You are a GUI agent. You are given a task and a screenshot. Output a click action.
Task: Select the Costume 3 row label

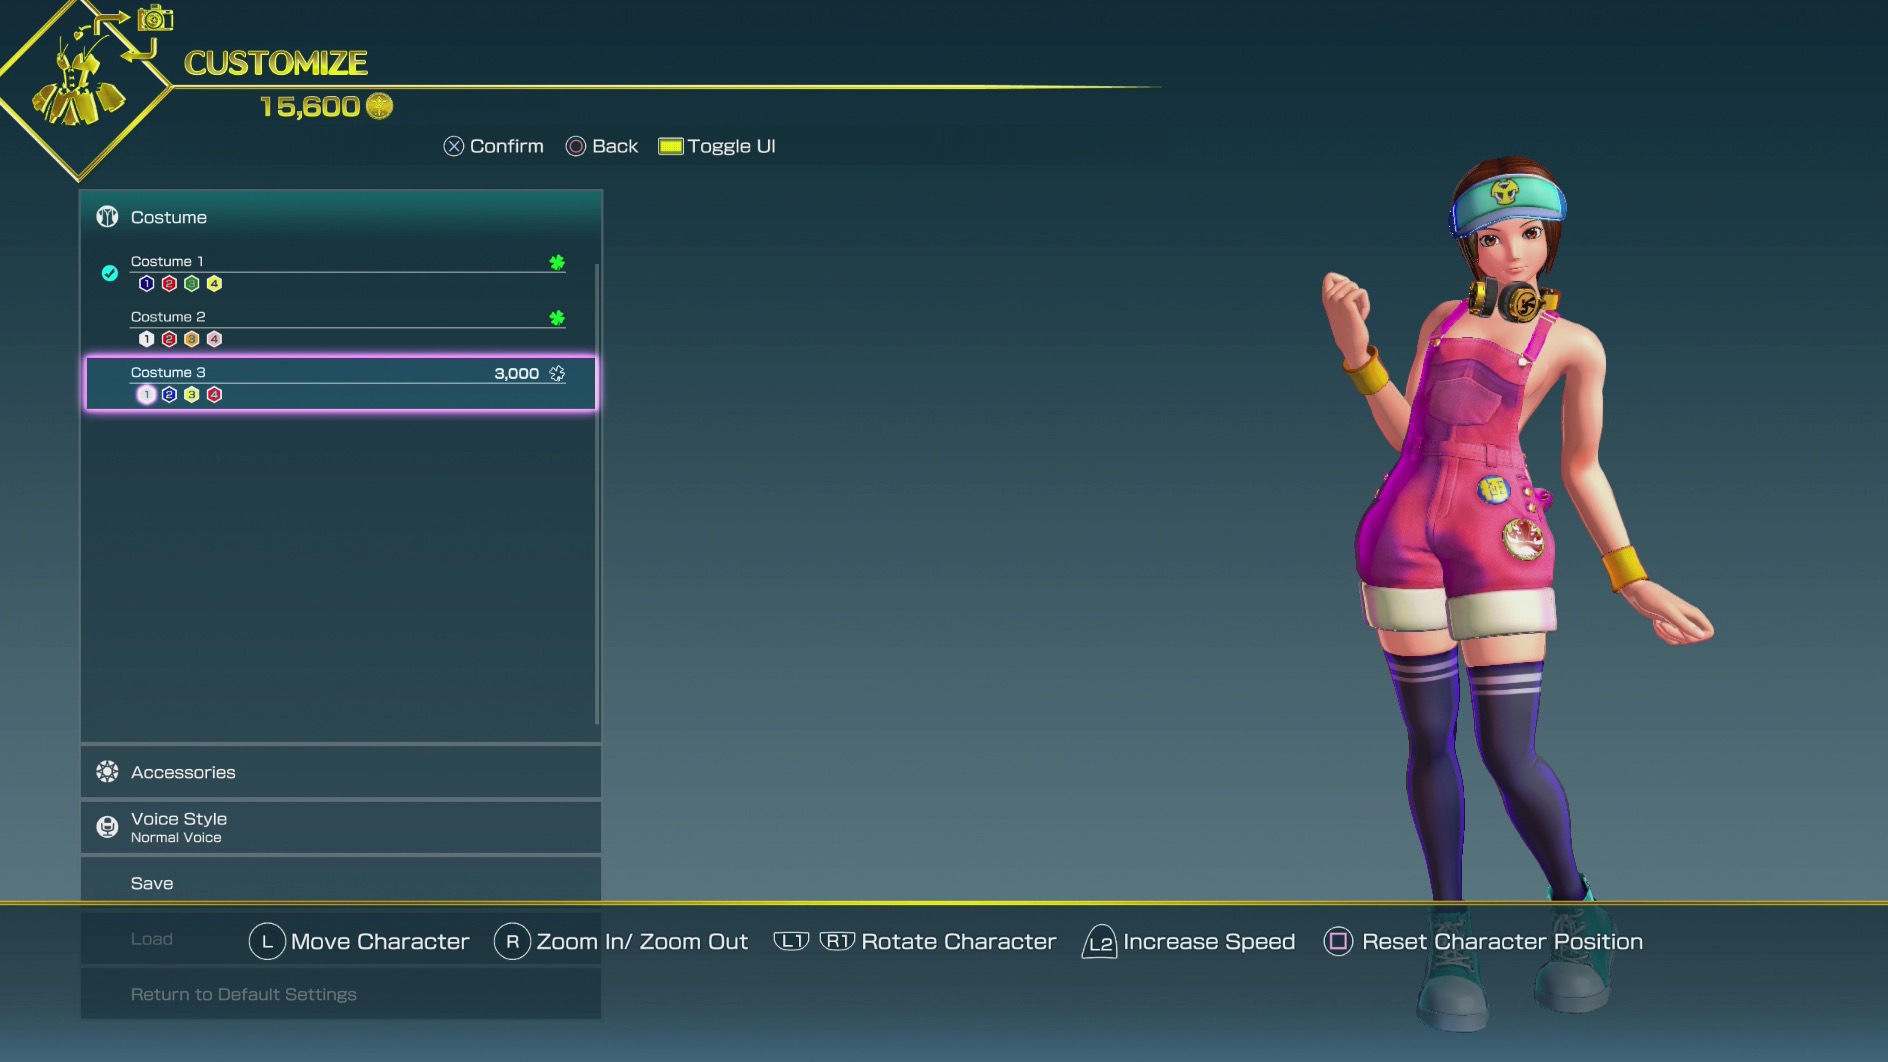coord(168,372)
